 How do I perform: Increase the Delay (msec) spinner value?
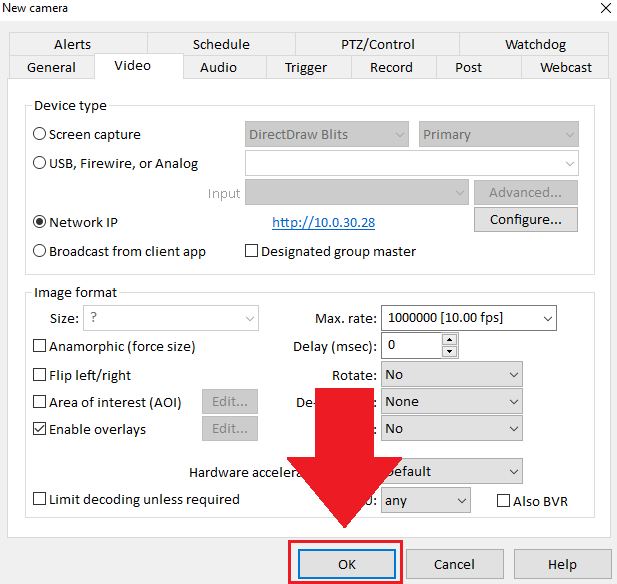tap(449, 340)
